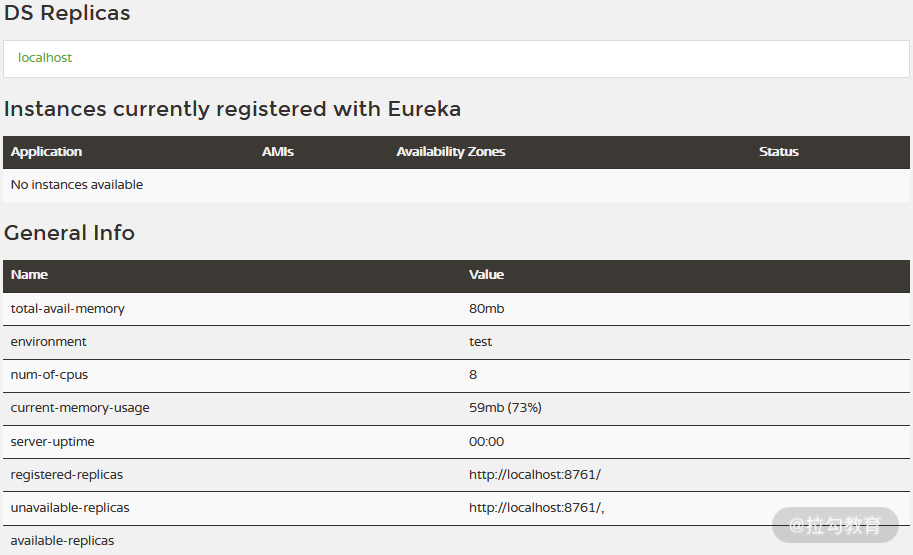The width and height of the screenshot is (913, 555).
Task: Select the Name column header
Action: pyautogui.click(x=29, y=275)
